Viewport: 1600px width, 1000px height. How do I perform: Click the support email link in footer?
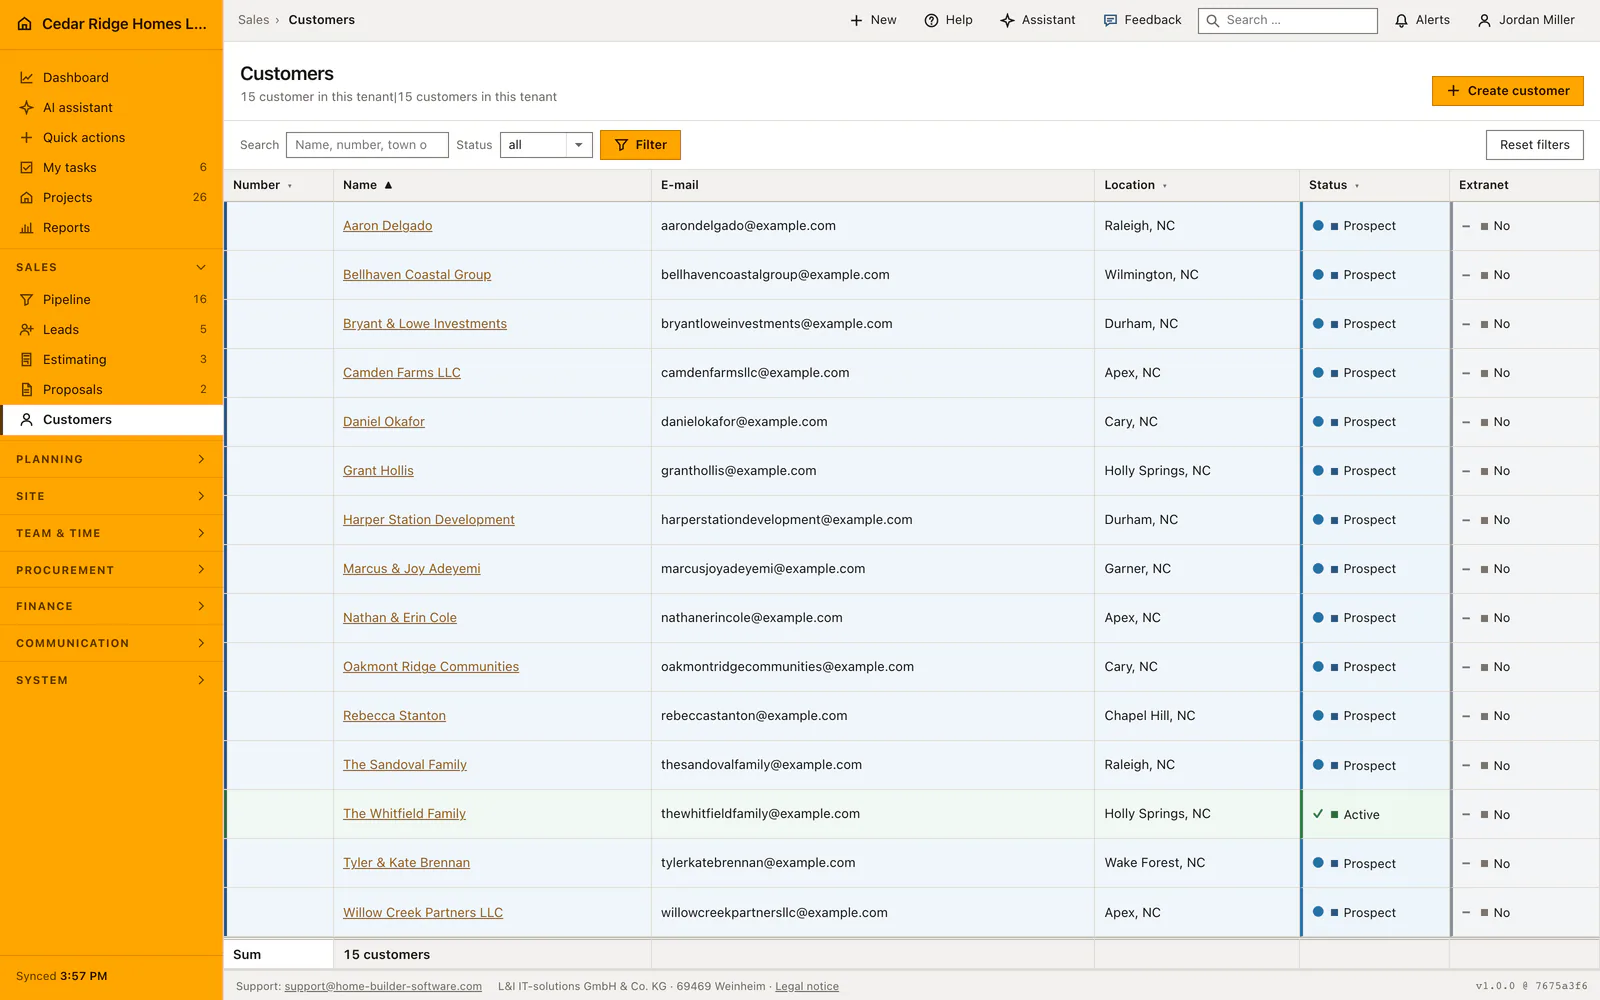coord(383,986)
